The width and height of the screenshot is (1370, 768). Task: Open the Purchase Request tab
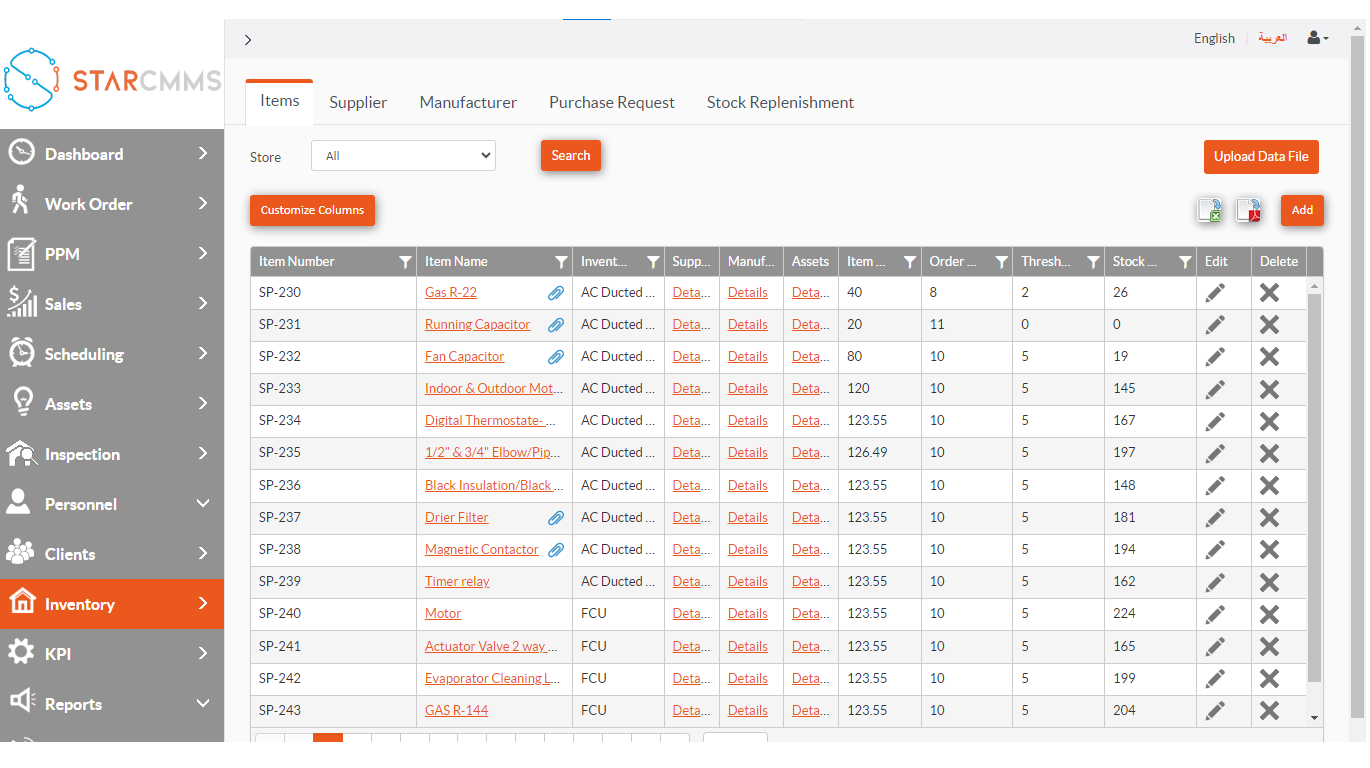click(x=611, y=103)
